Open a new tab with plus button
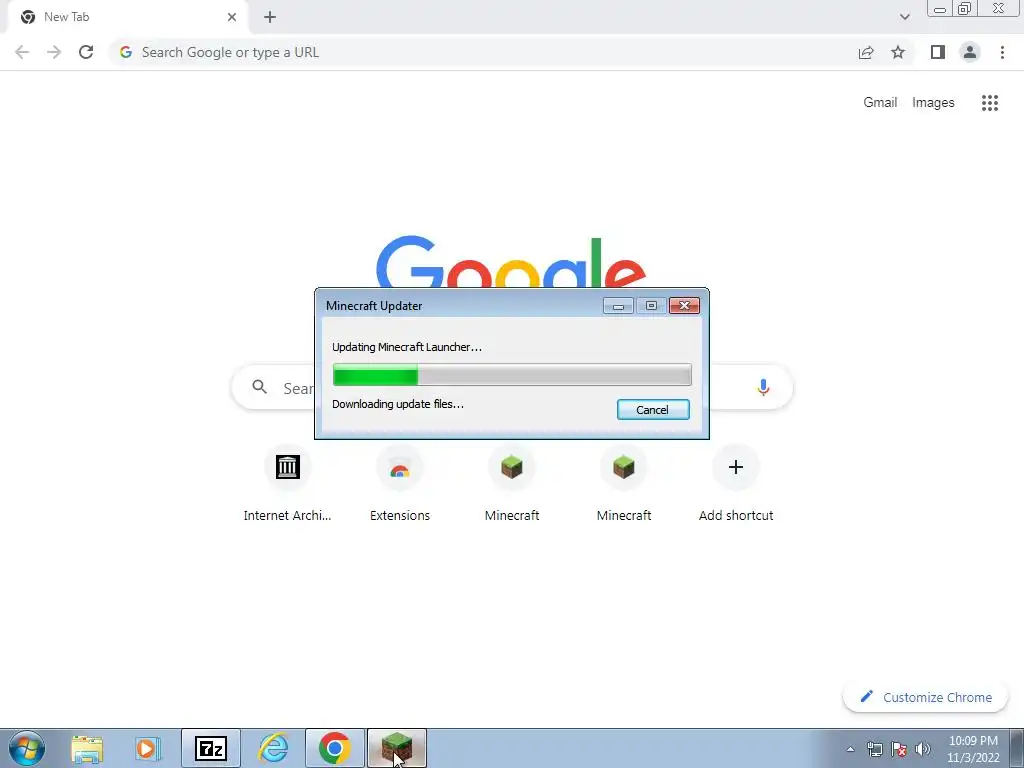Viewport: 1024px width, 768px height. click(270, 17)
